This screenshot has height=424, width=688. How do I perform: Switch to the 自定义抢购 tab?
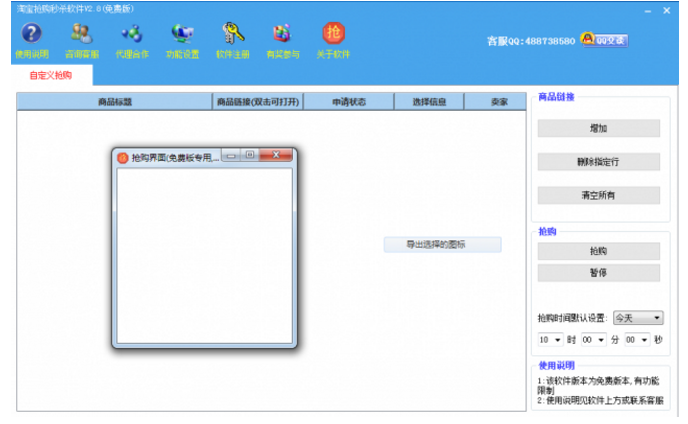[x=51, y=75]
